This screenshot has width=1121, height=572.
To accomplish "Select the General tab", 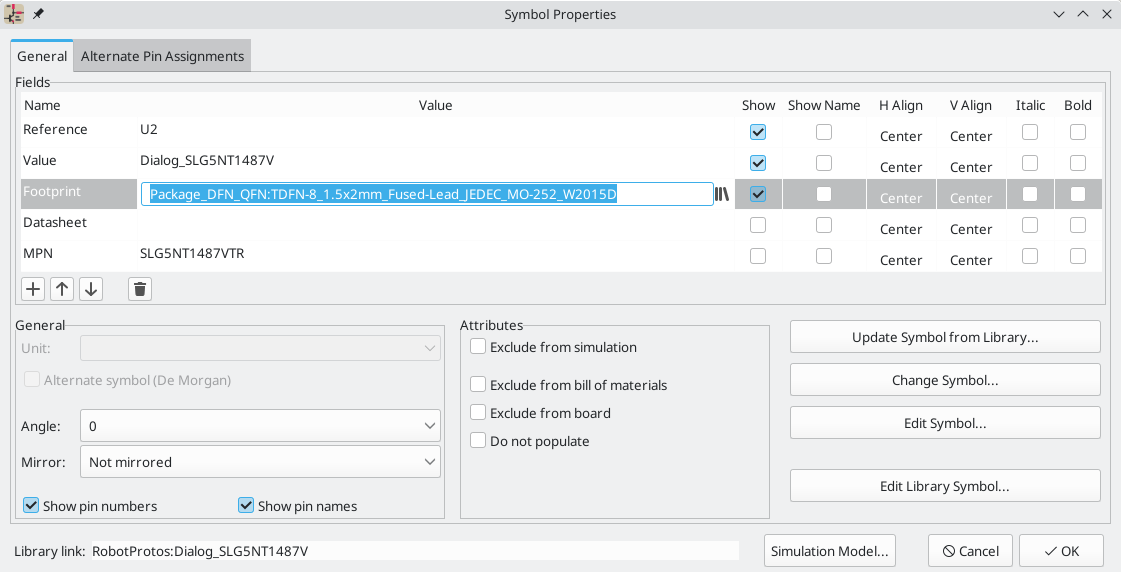I will [42, 57].
